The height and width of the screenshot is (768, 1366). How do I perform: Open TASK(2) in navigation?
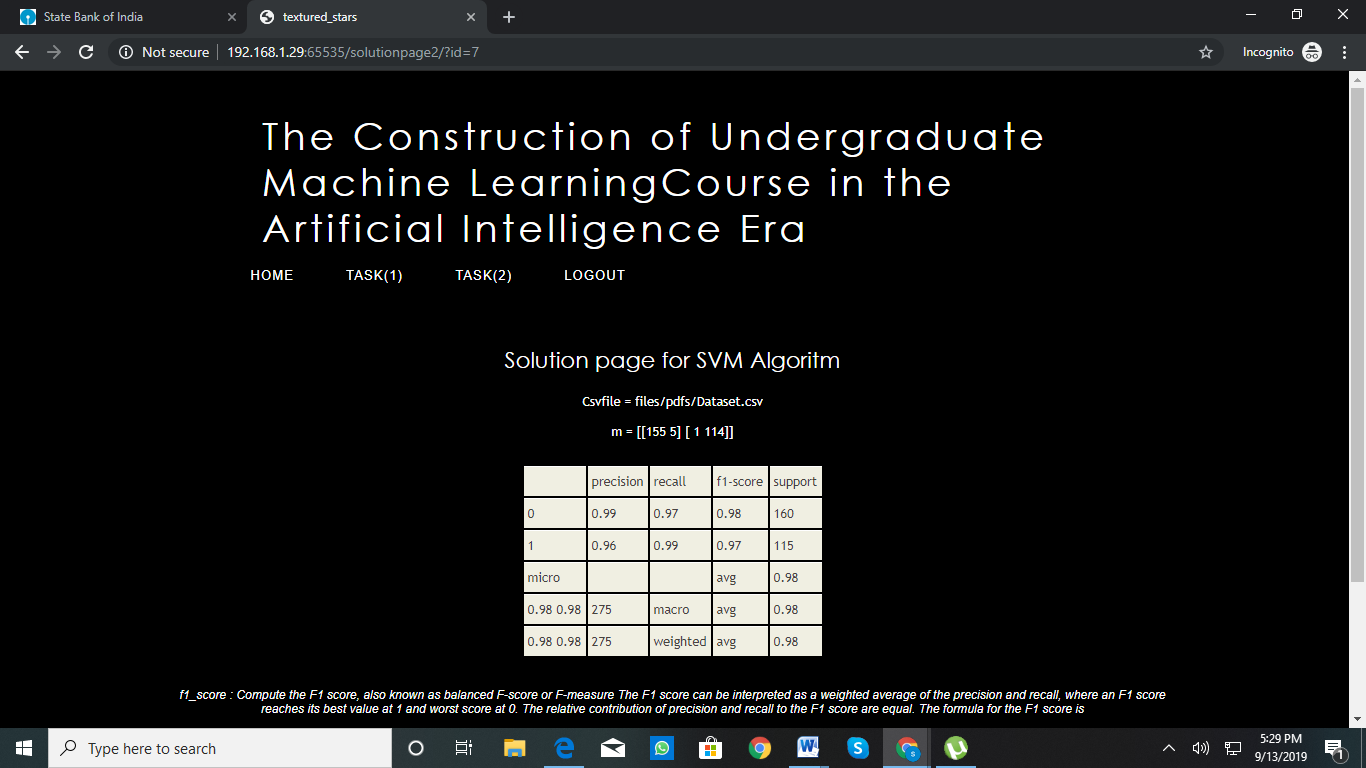tap(483, 275)
